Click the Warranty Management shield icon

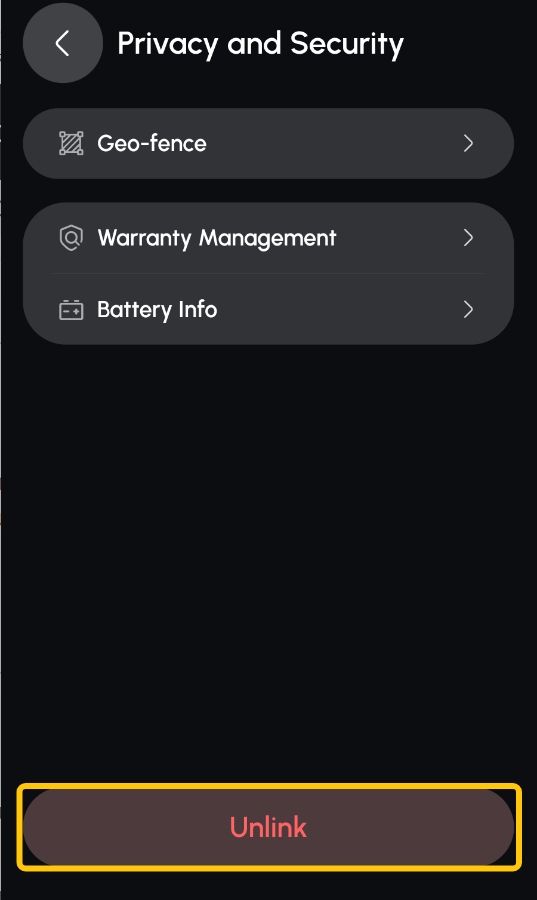tap(71, 238)
